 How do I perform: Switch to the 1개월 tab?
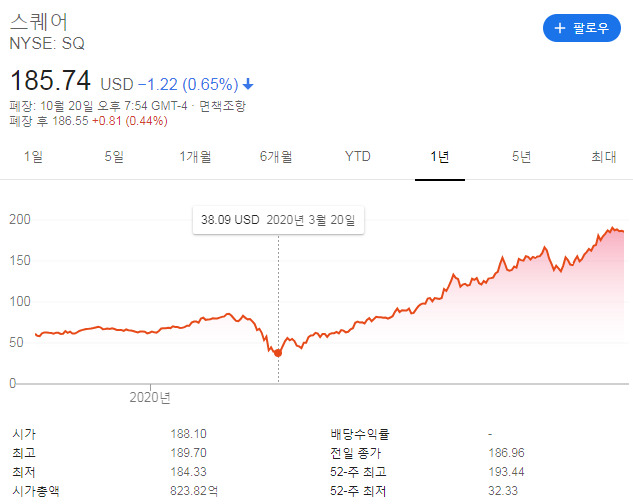[x=195, y=156]
